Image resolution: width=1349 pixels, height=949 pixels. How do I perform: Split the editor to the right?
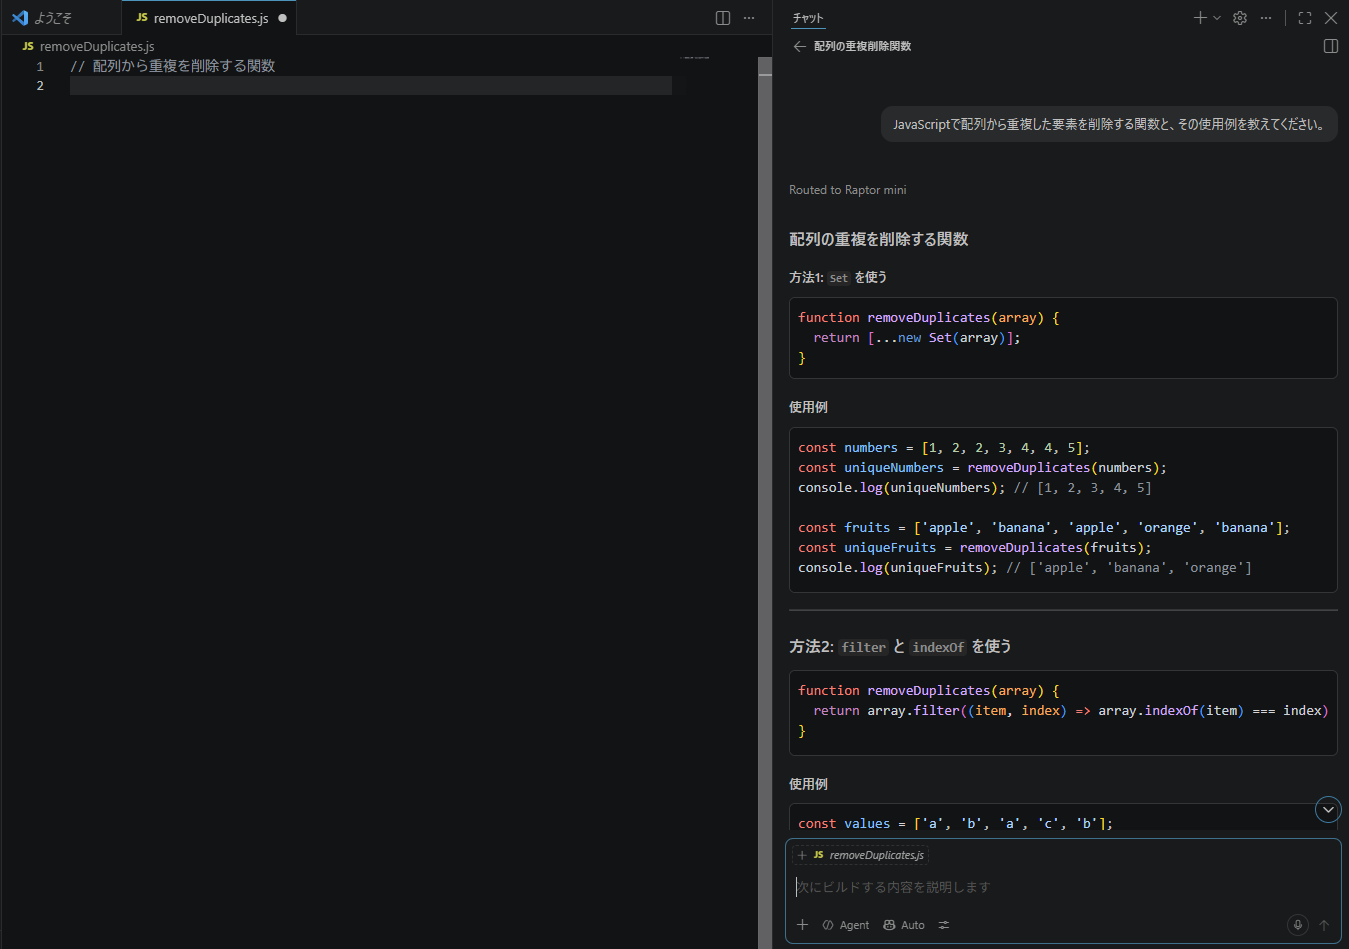coord(723,18)
